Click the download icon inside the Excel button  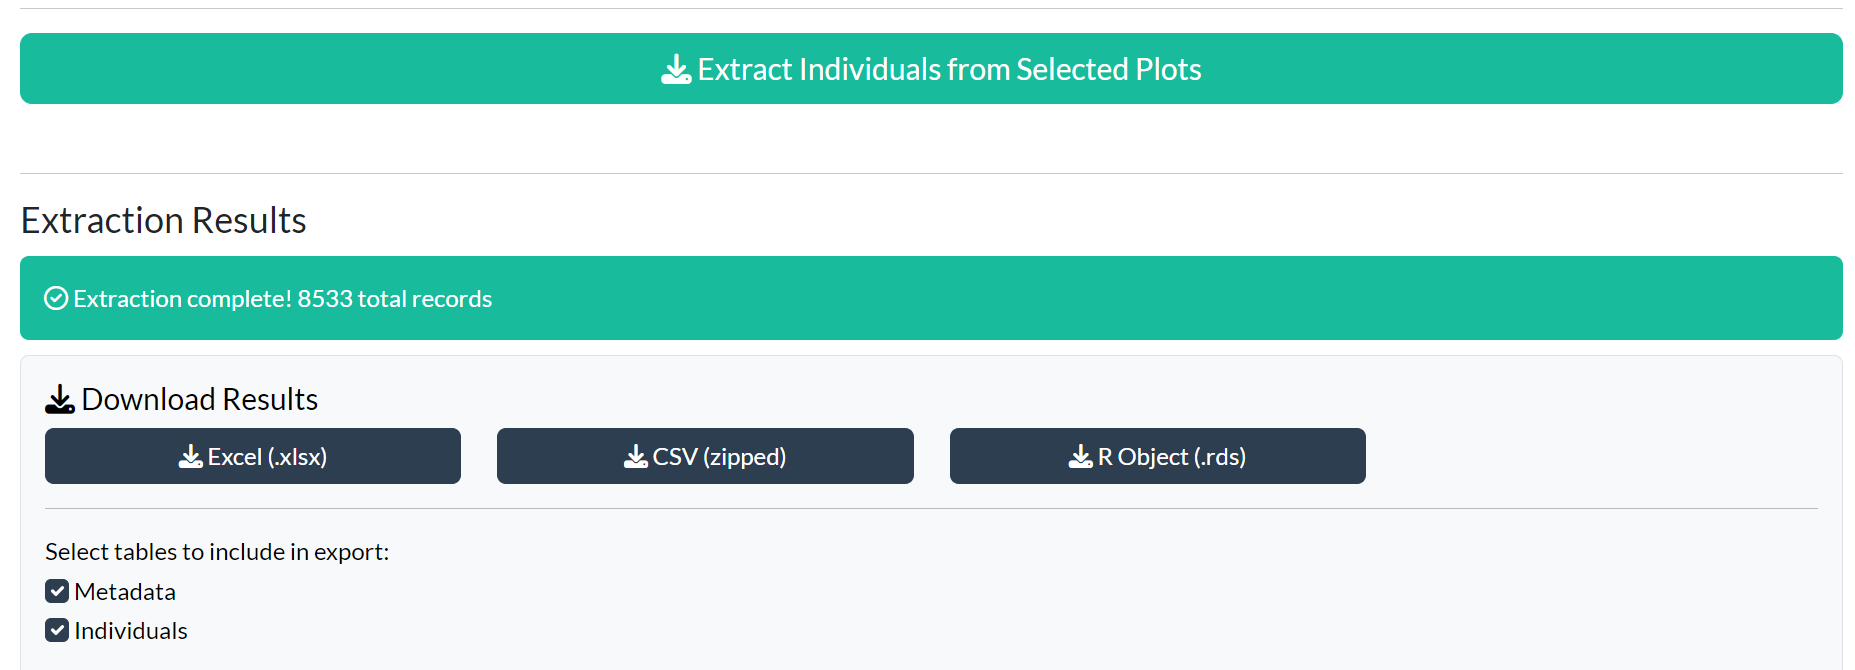tap(190, 457)
